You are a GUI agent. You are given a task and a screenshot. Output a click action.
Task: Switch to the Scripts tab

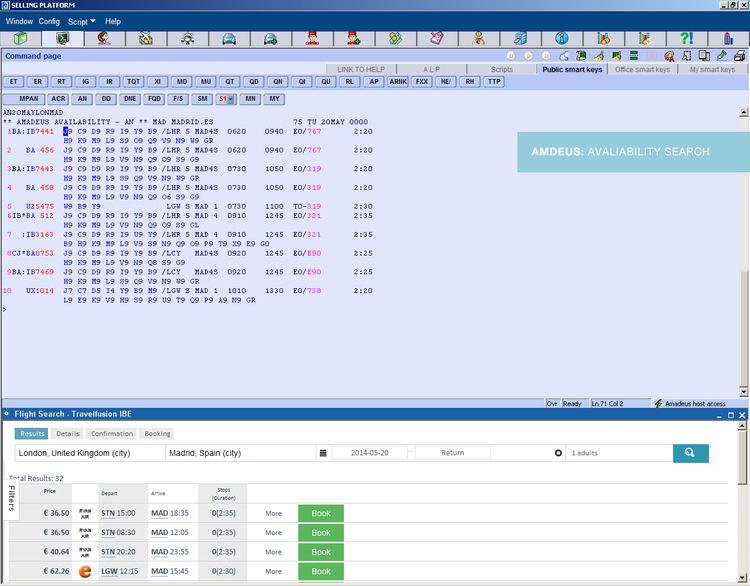pyautogui.click(x=502, y=69)
